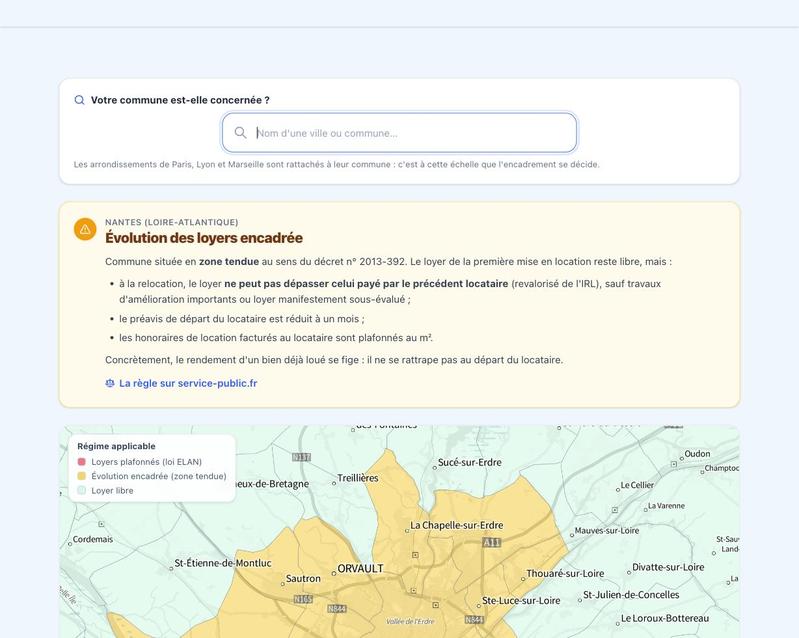Click 'Le Cellier' map label
The height and width of the screenshot is (638, 799).
point(637,485)
